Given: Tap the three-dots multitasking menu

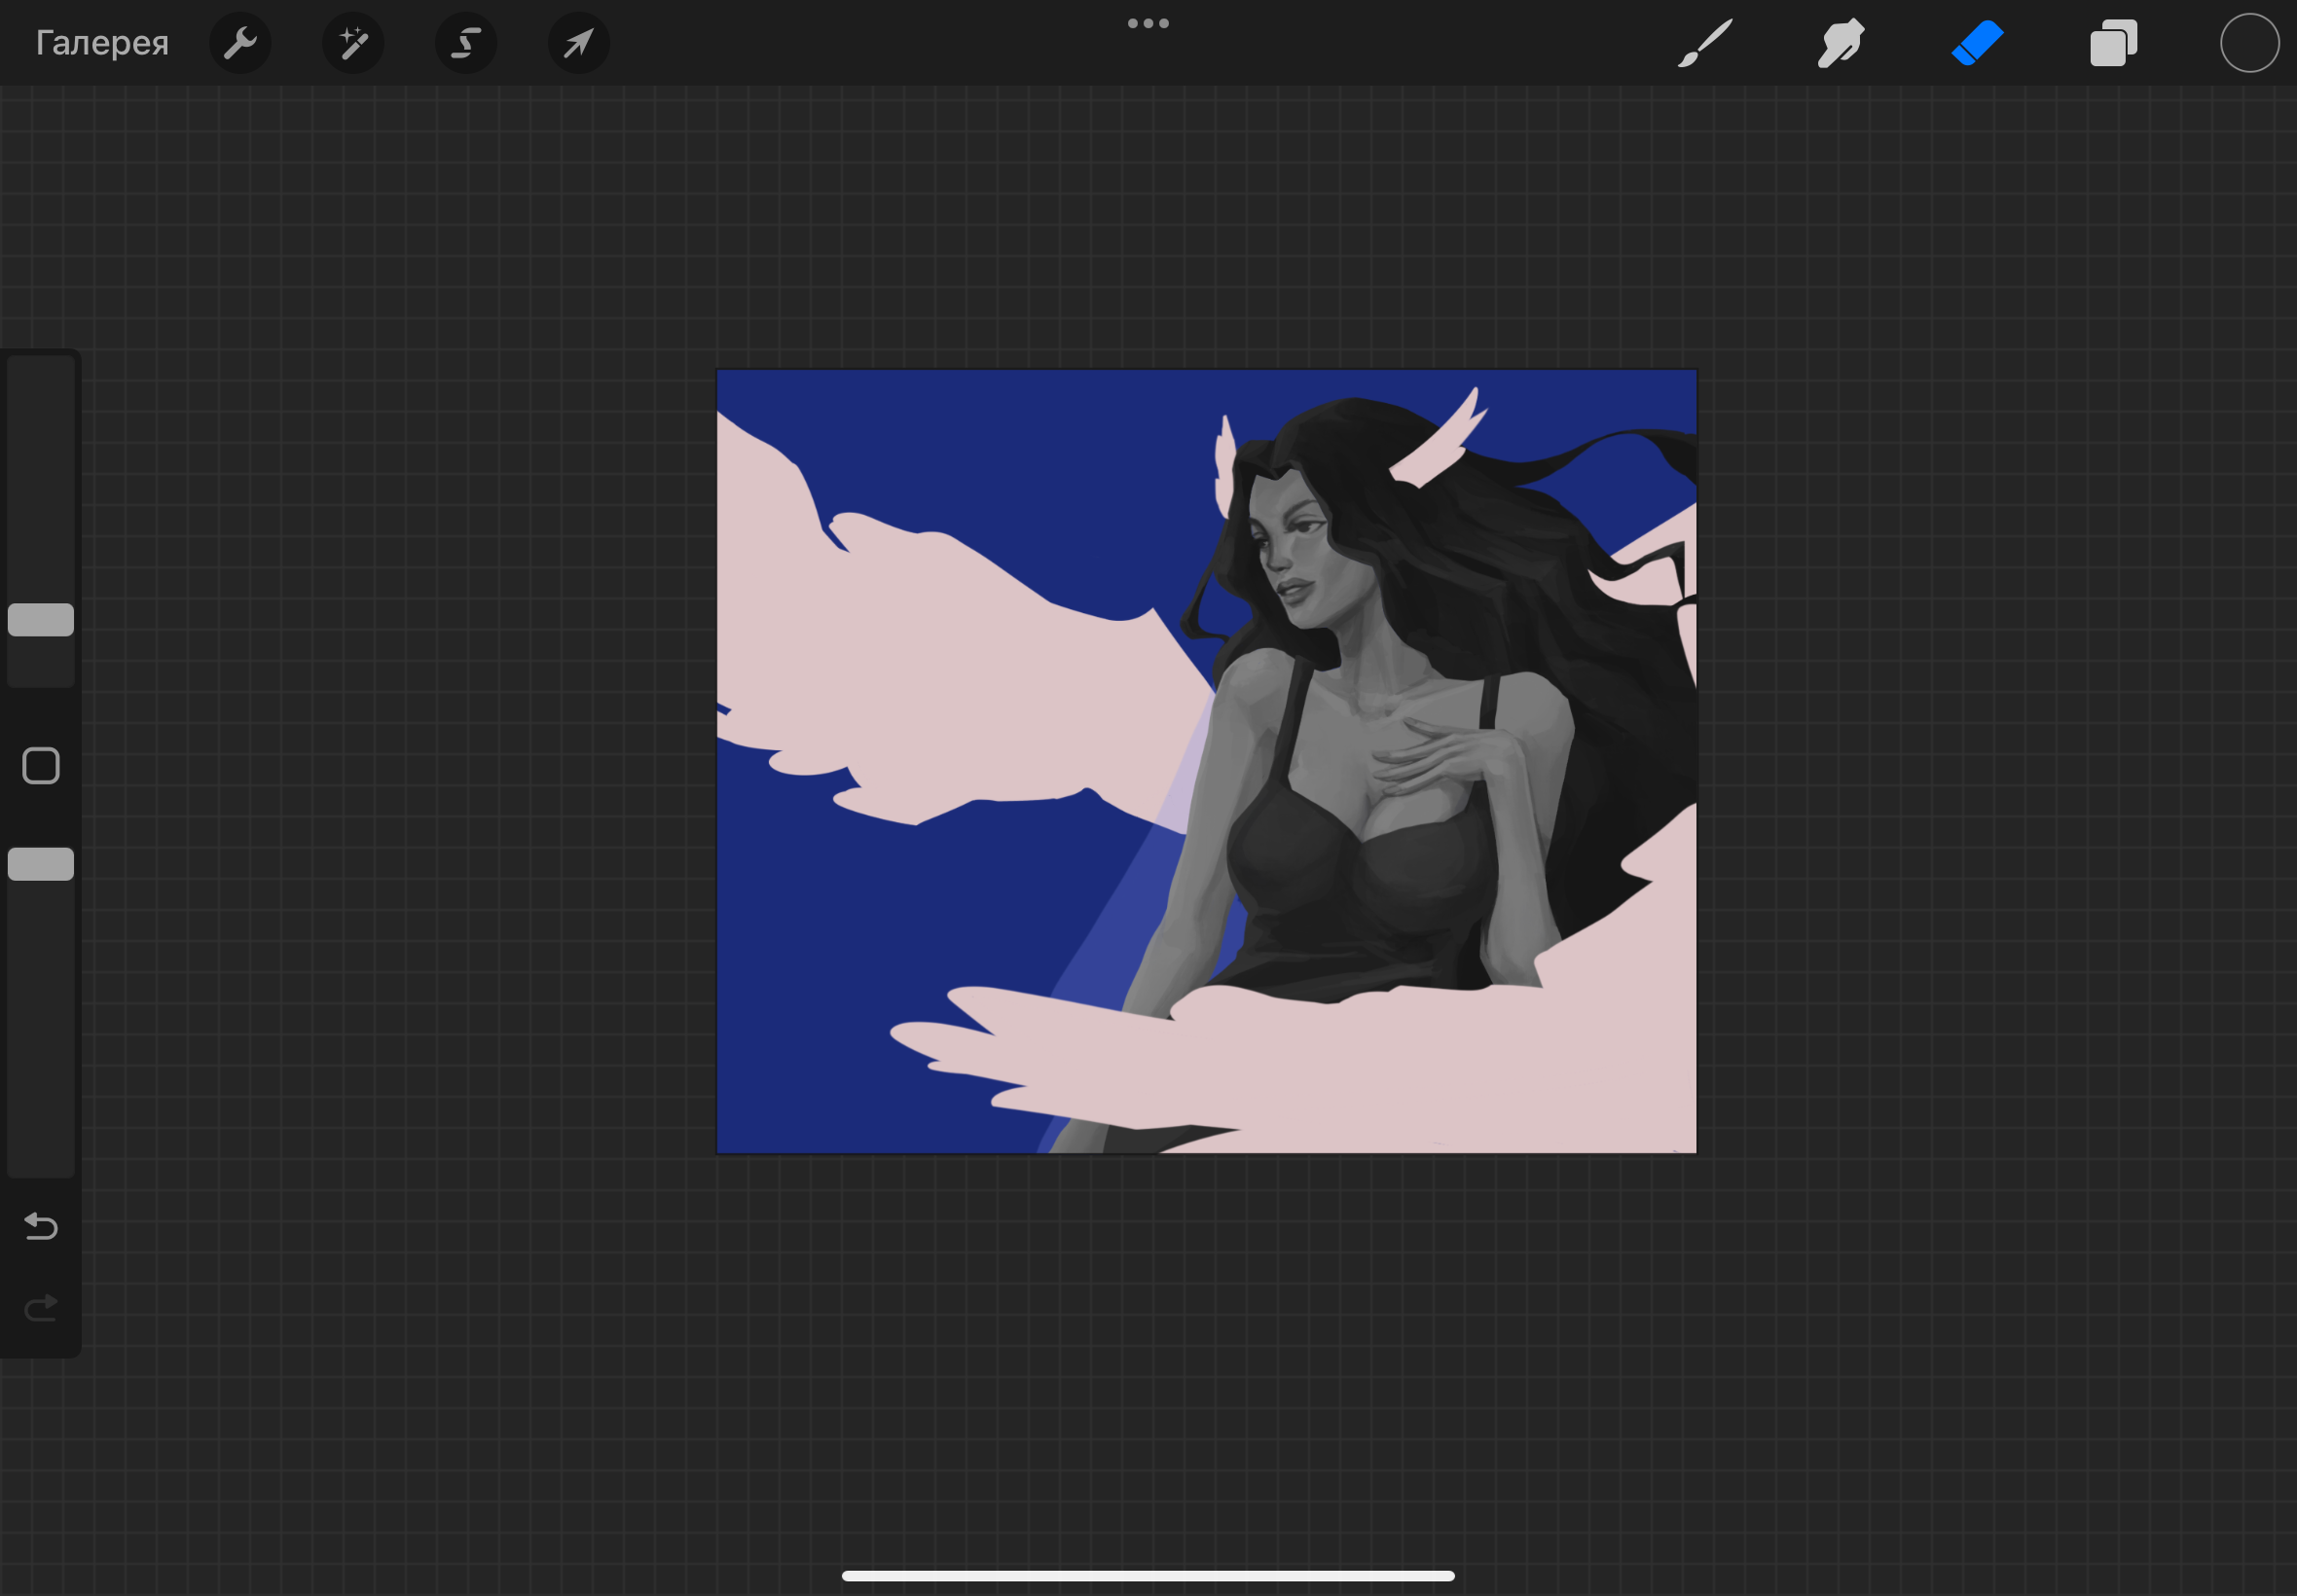Looking at the screenshot, I should coord(1148,23).
